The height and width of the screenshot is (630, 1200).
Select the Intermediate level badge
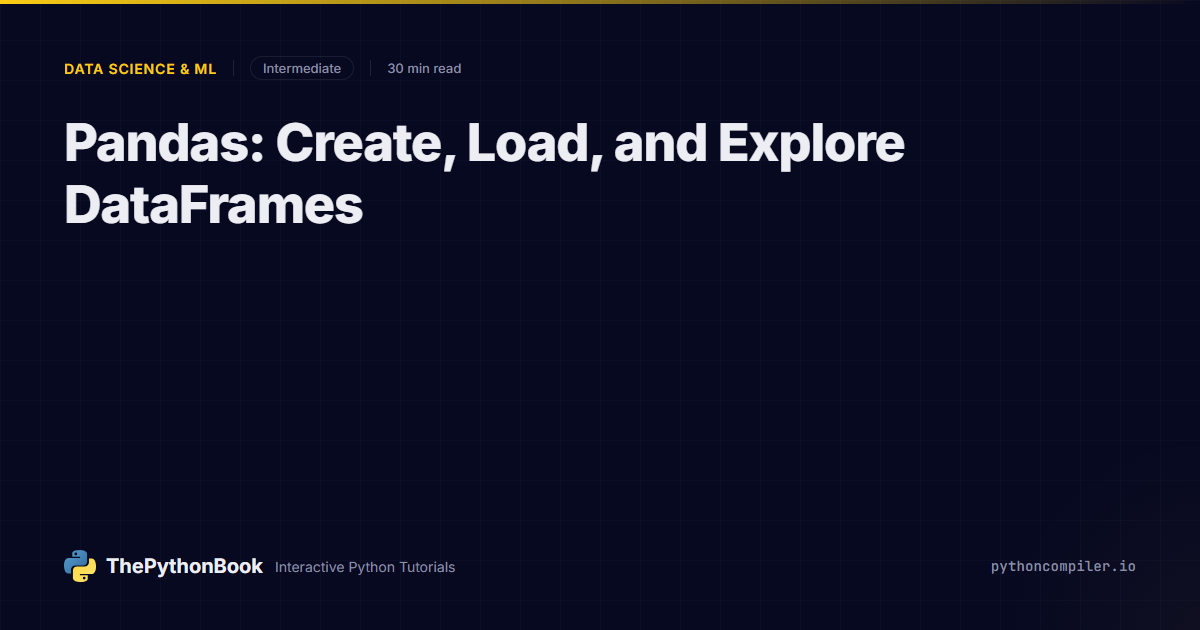[302, 68]
